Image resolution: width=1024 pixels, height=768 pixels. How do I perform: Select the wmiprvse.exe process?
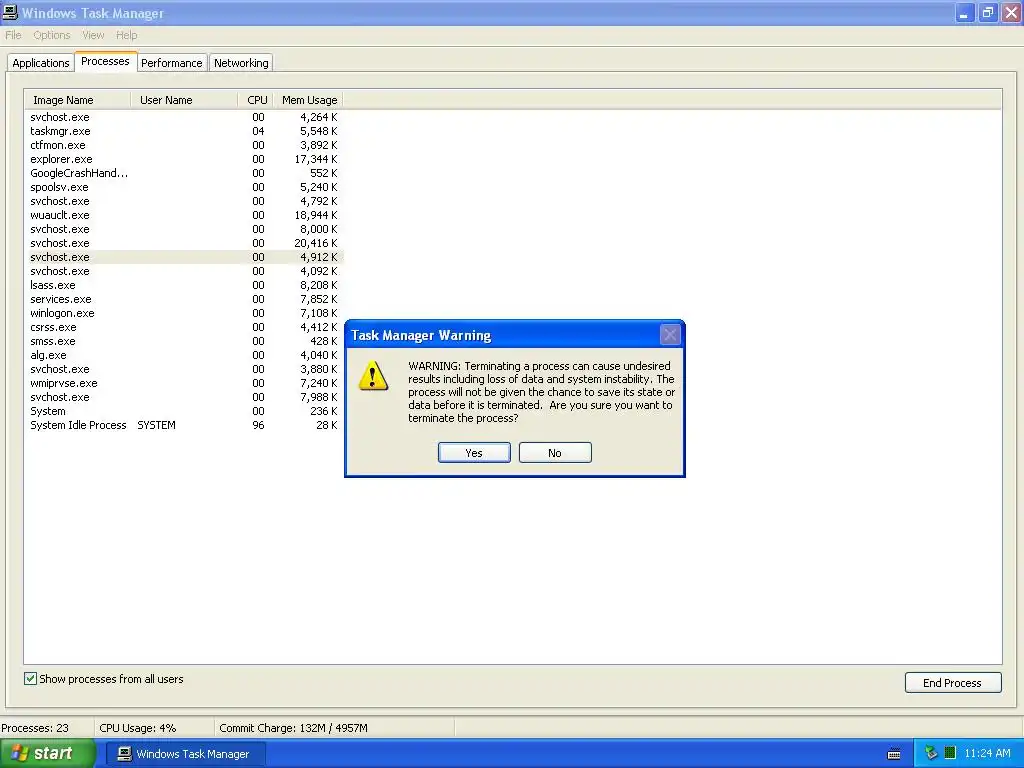point(184,383)
